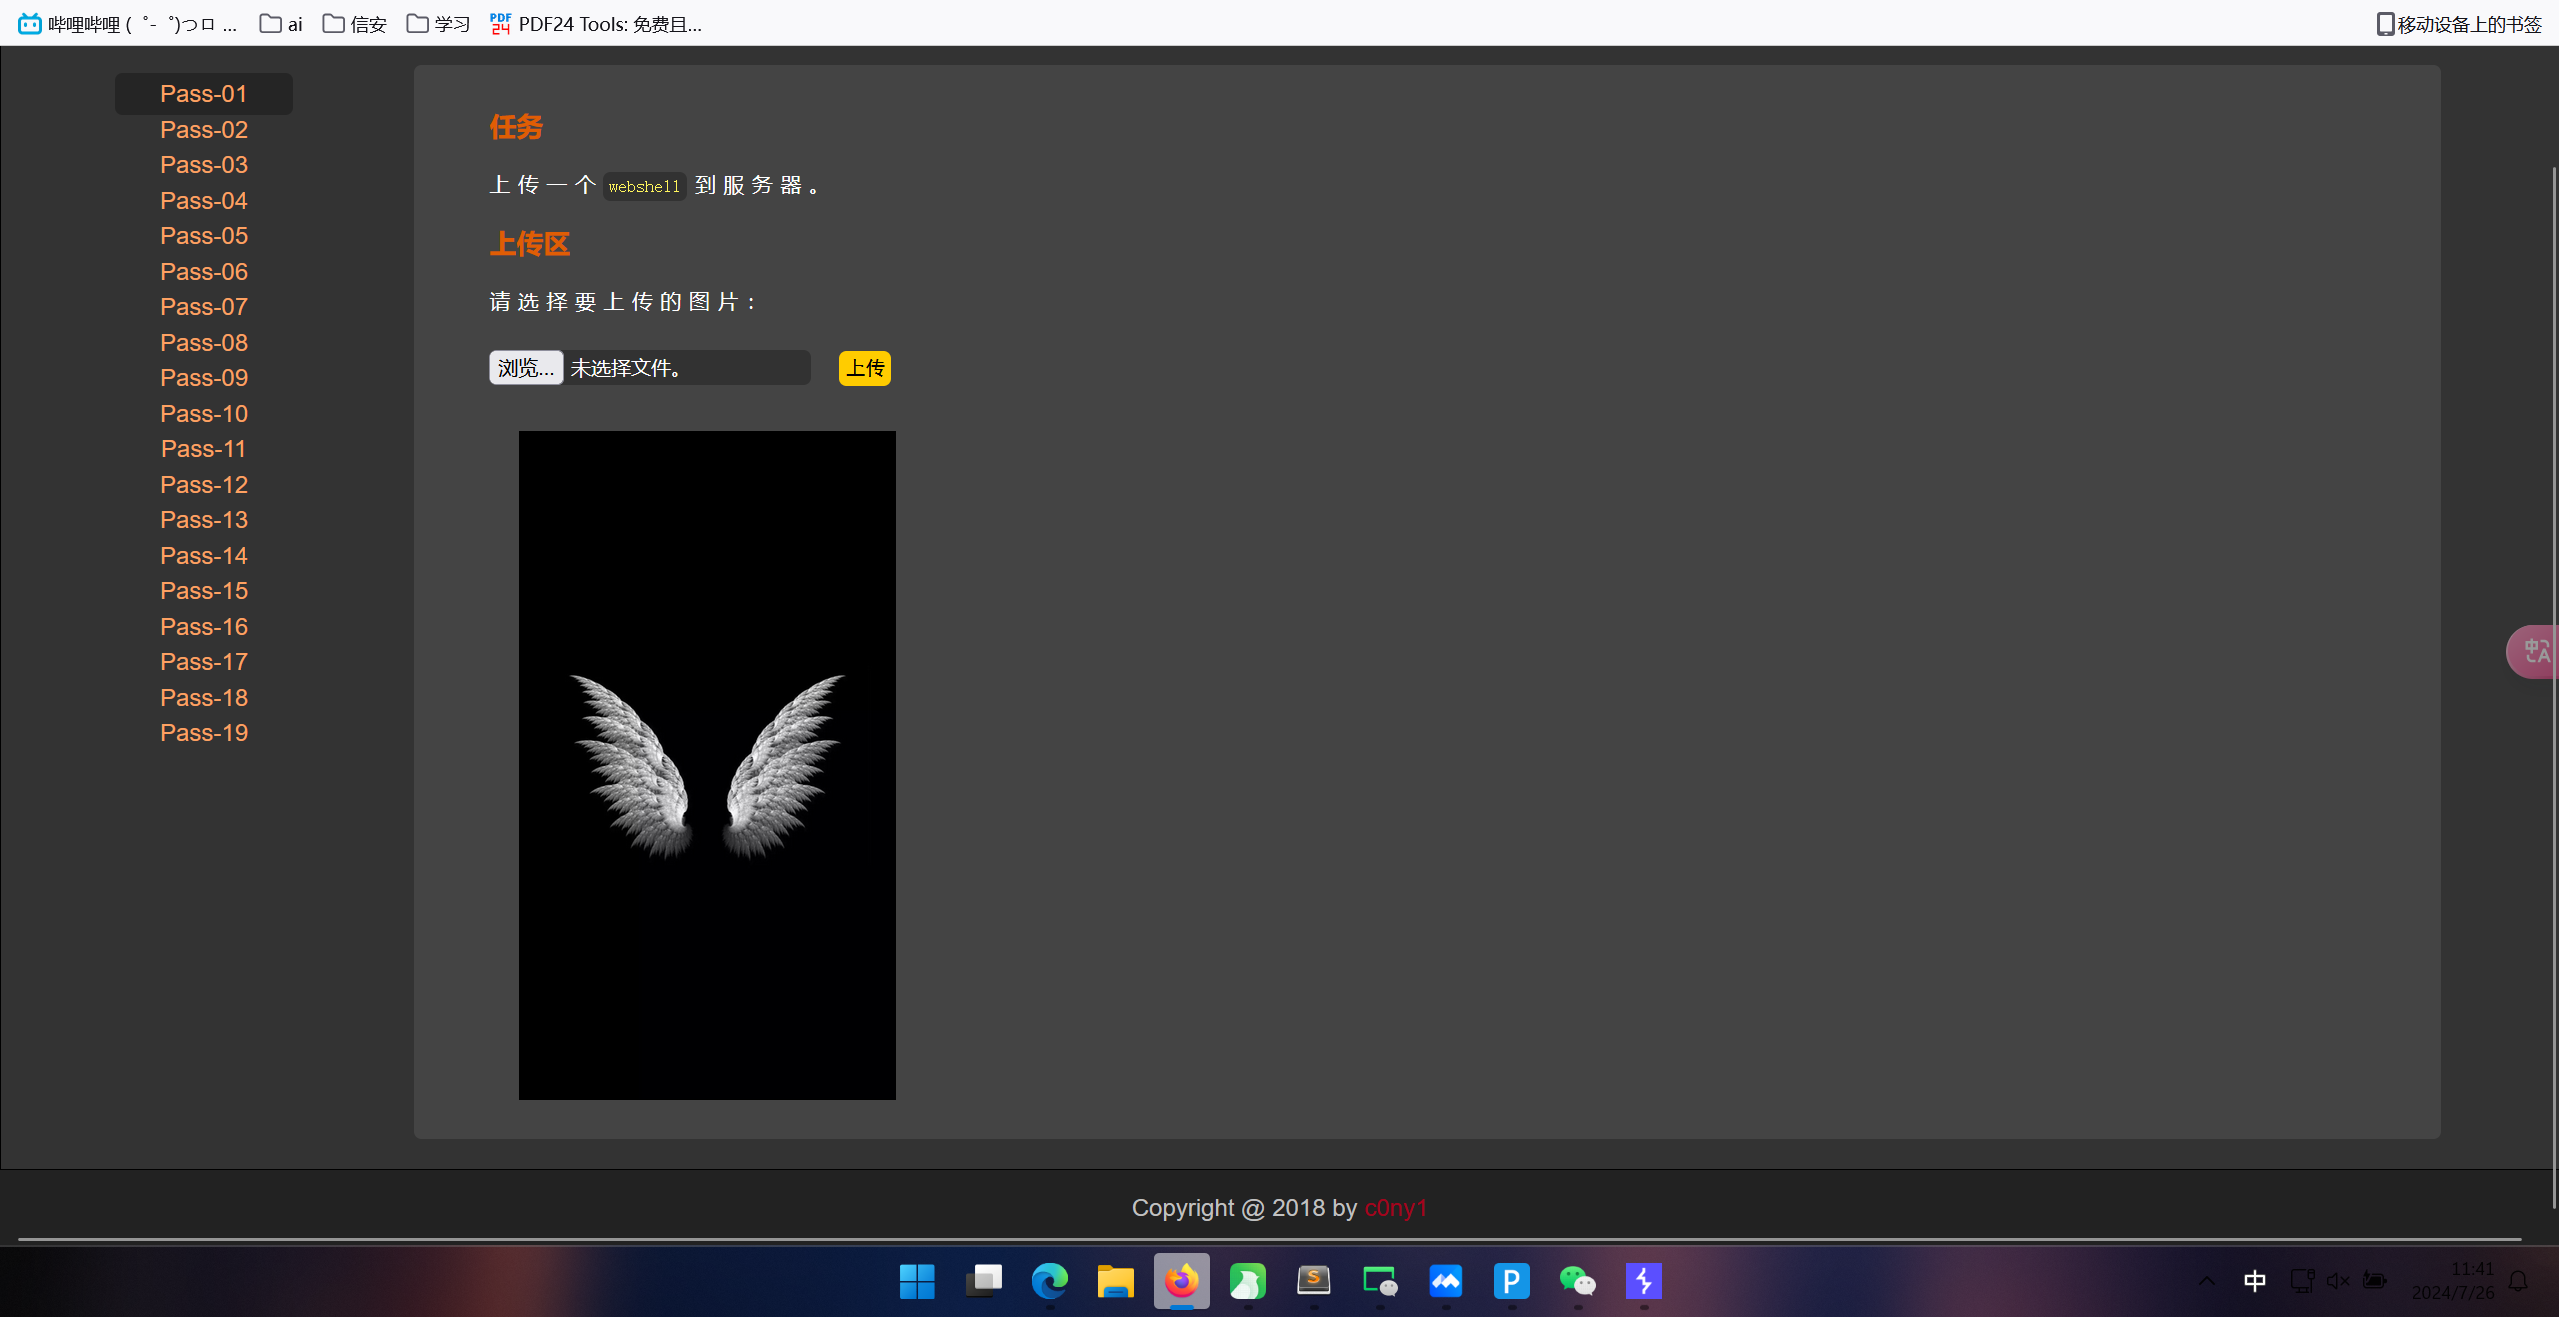Viewport: 2559px width, 1317px height.
Task: Open the 信安 bookmarks folder
Action: pos(355,24)
